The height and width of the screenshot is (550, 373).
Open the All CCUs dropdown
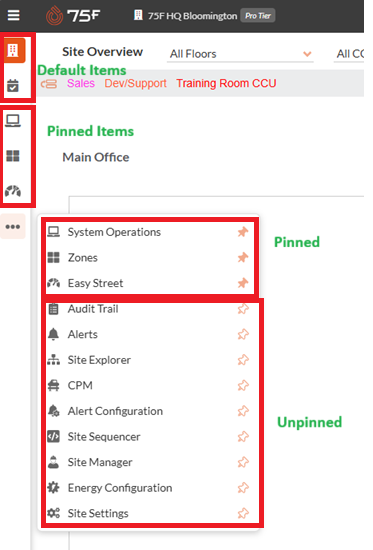[349, 54]
